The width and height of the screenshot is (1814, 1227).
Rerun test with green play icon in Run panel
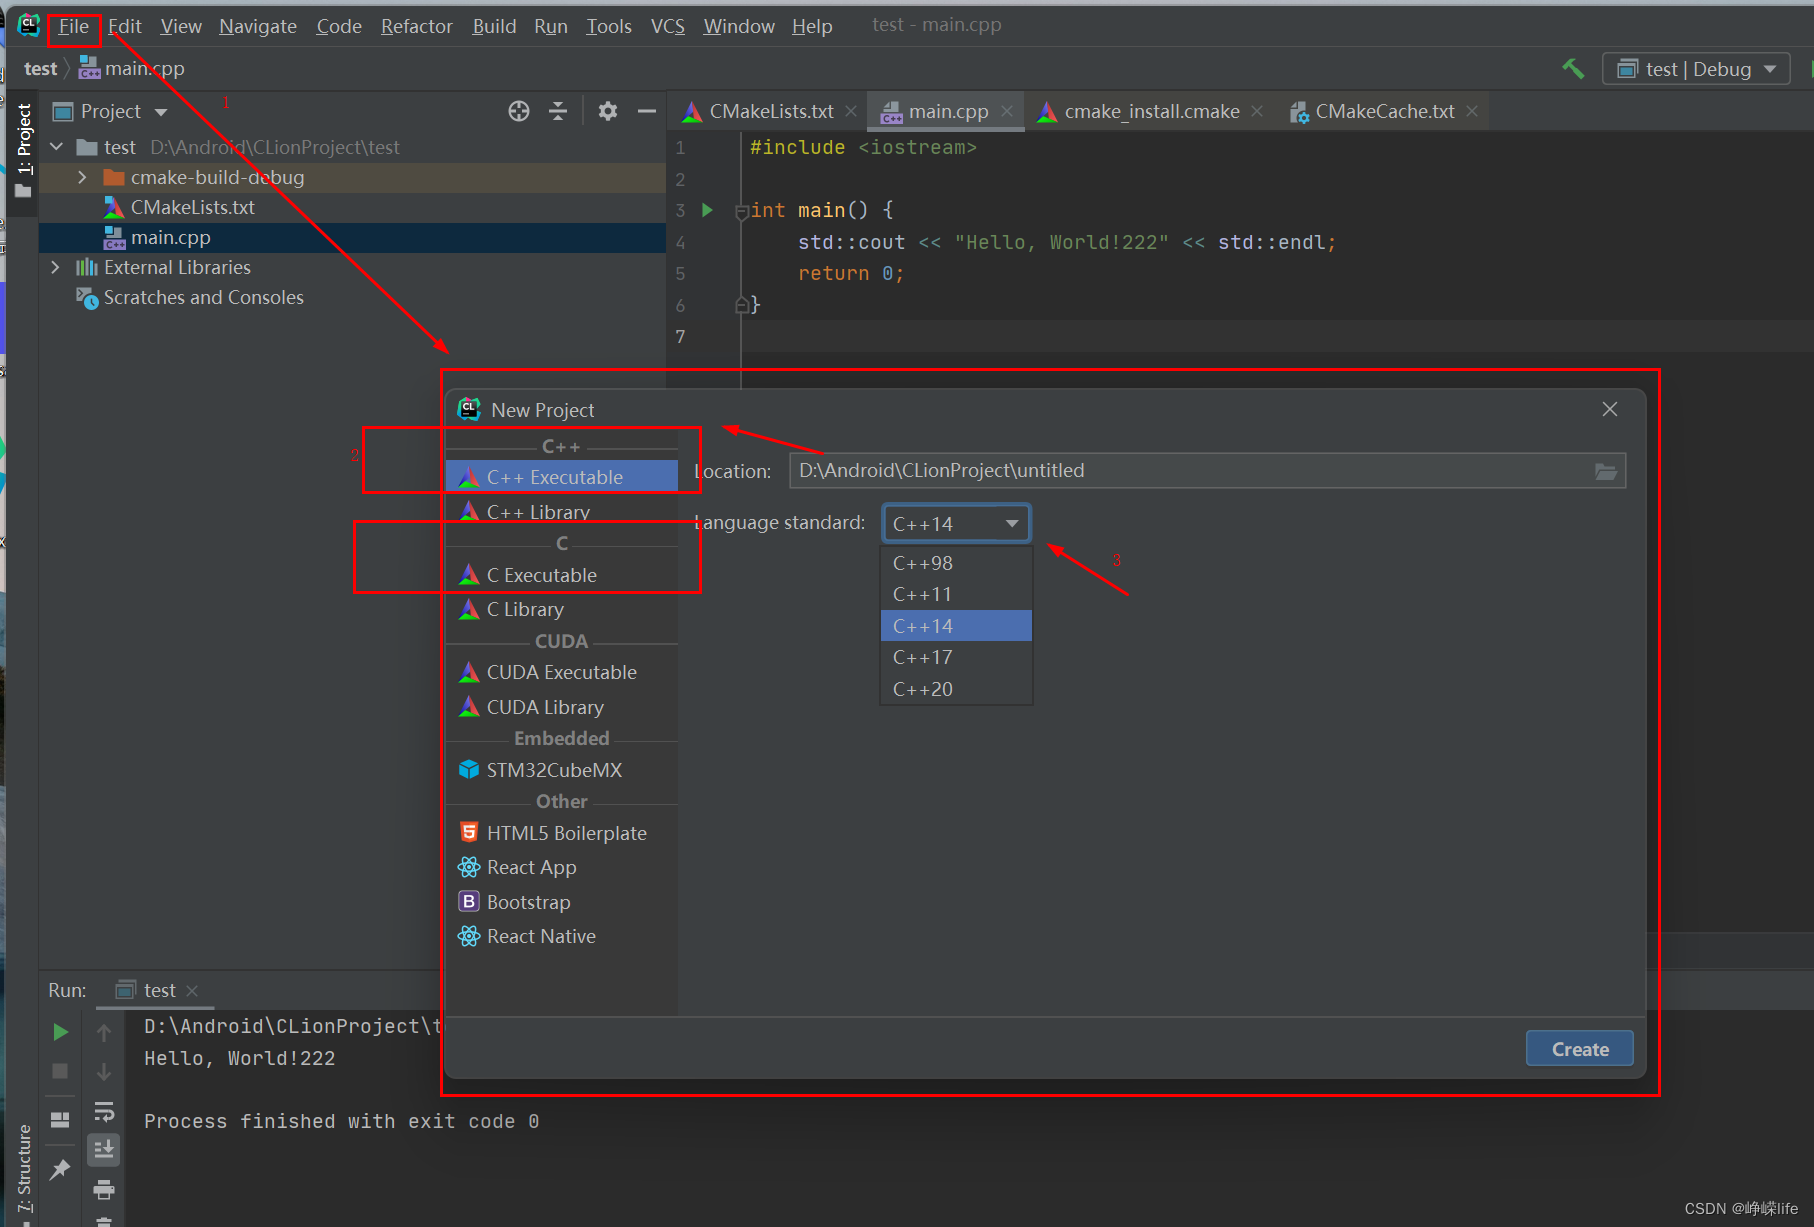pyautogui.click(x=60, y=1032)
